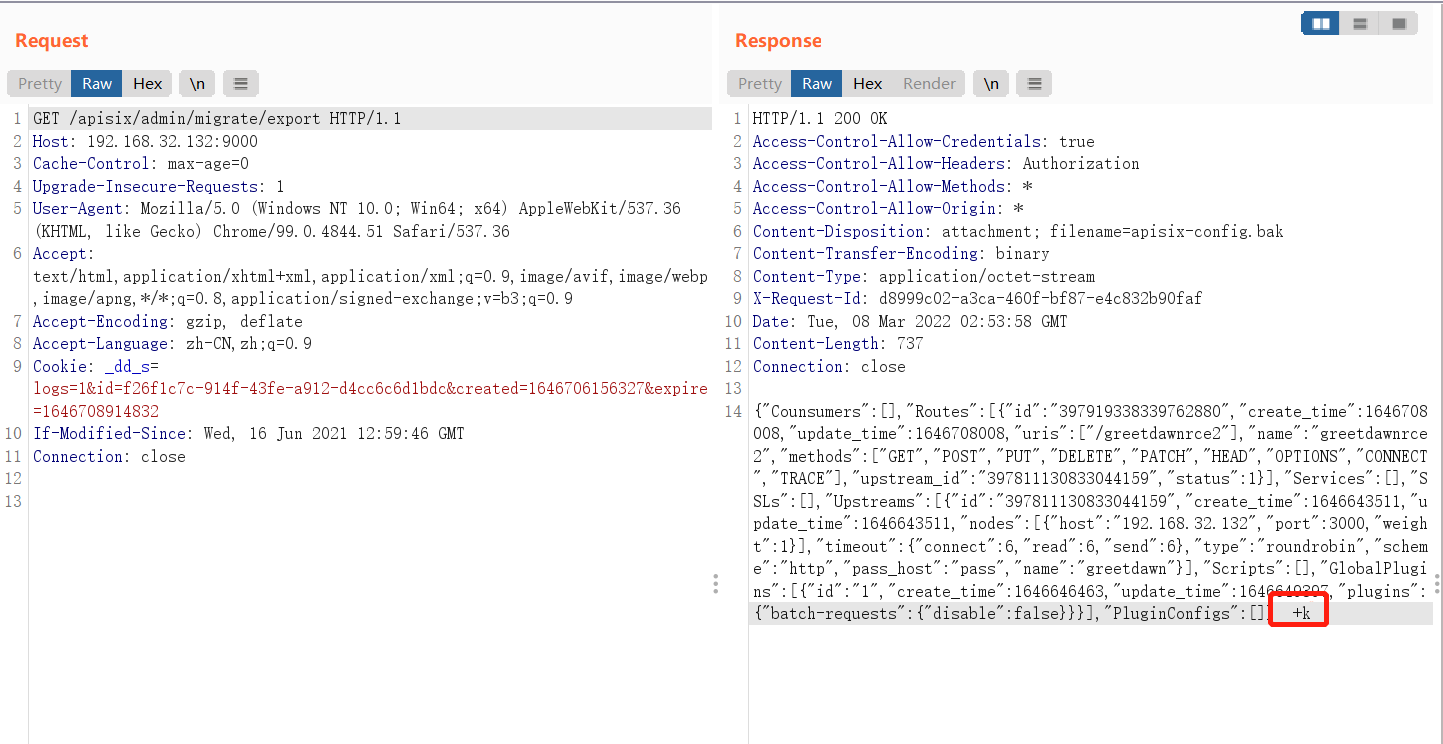
Task: Click the Content-Type: application/octet-stream line
Action: click(924, 277)
